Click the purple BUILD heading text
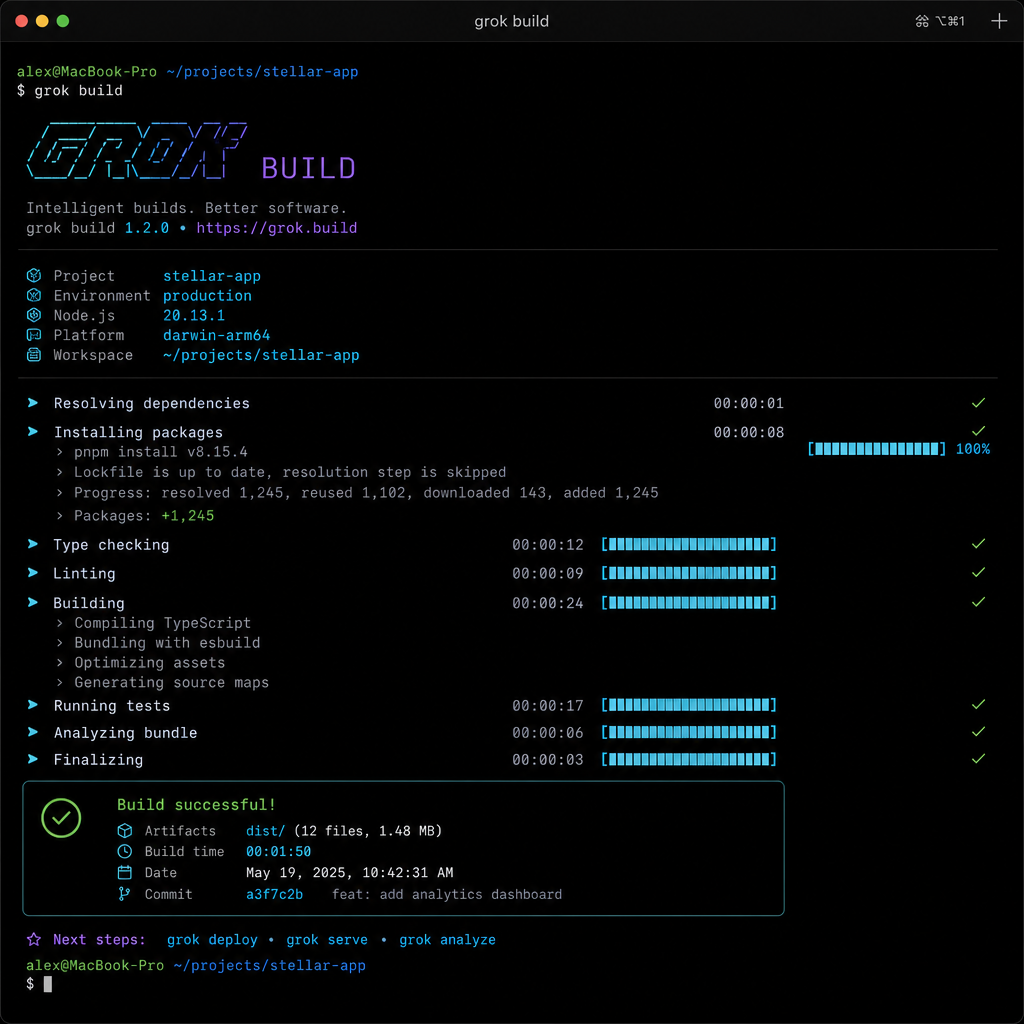1024x1024 pixels. click(308, 168)
